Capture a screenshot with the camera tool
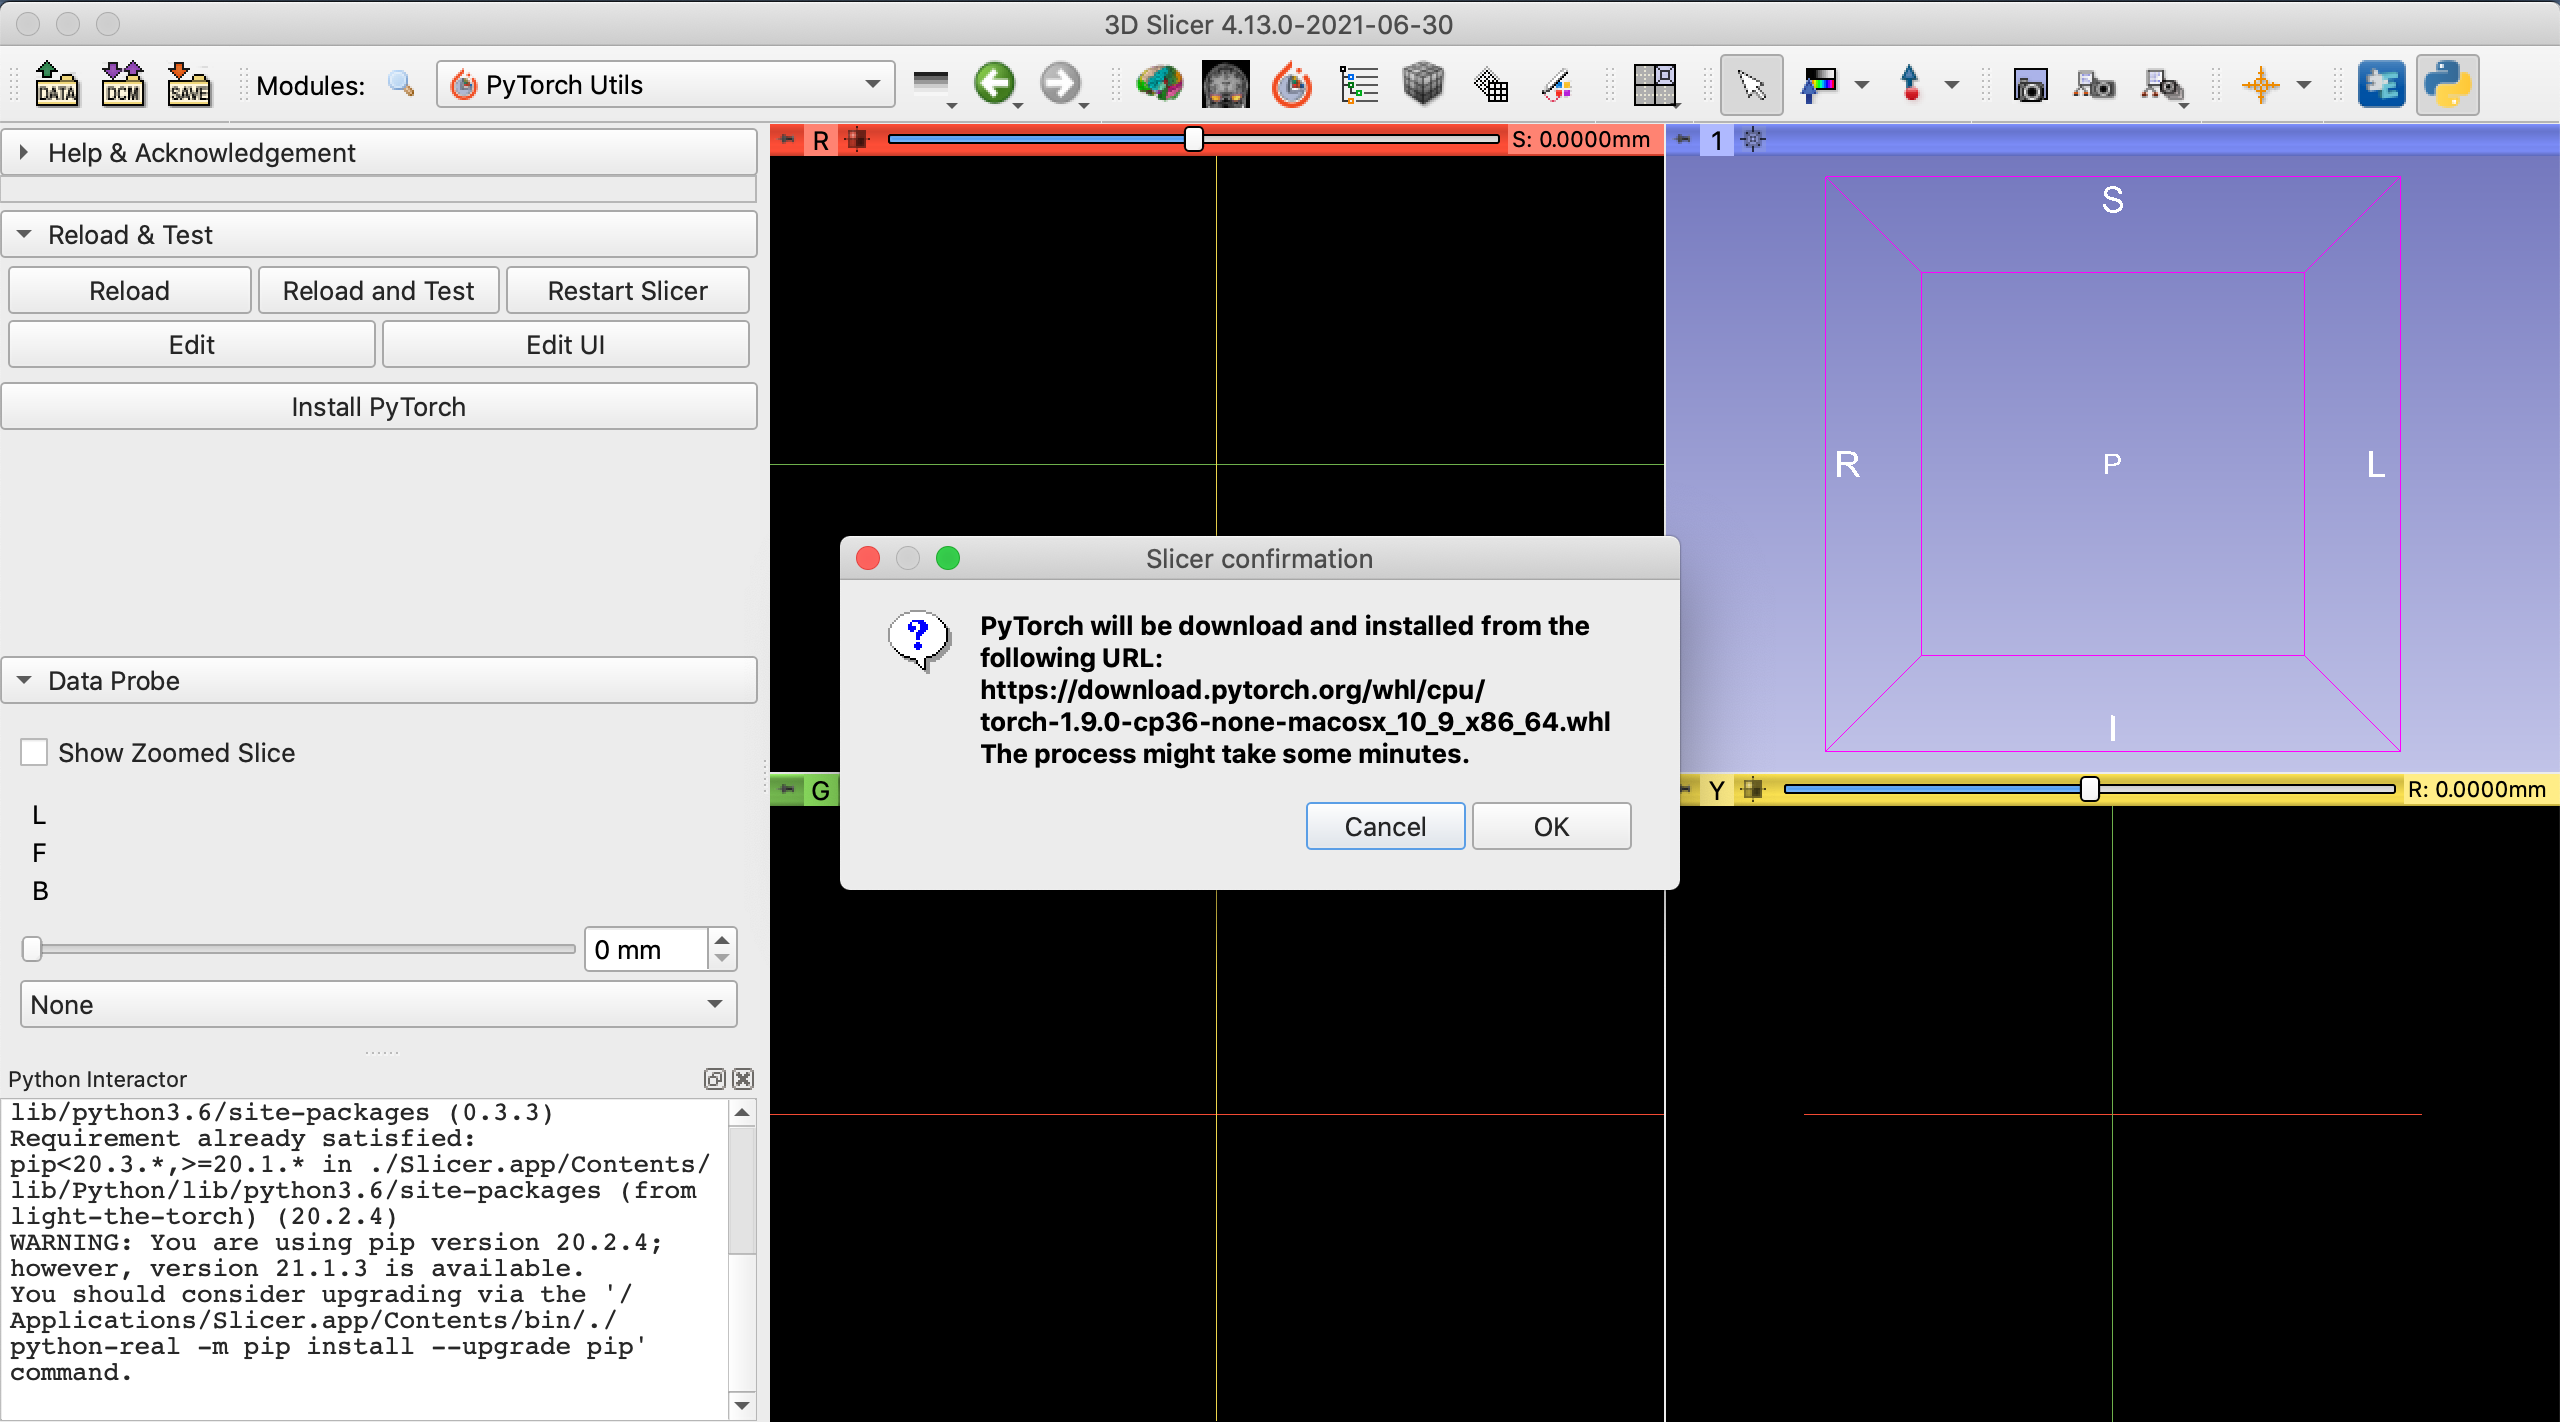The image size is (2560, 1422). tap(2032, 85)
